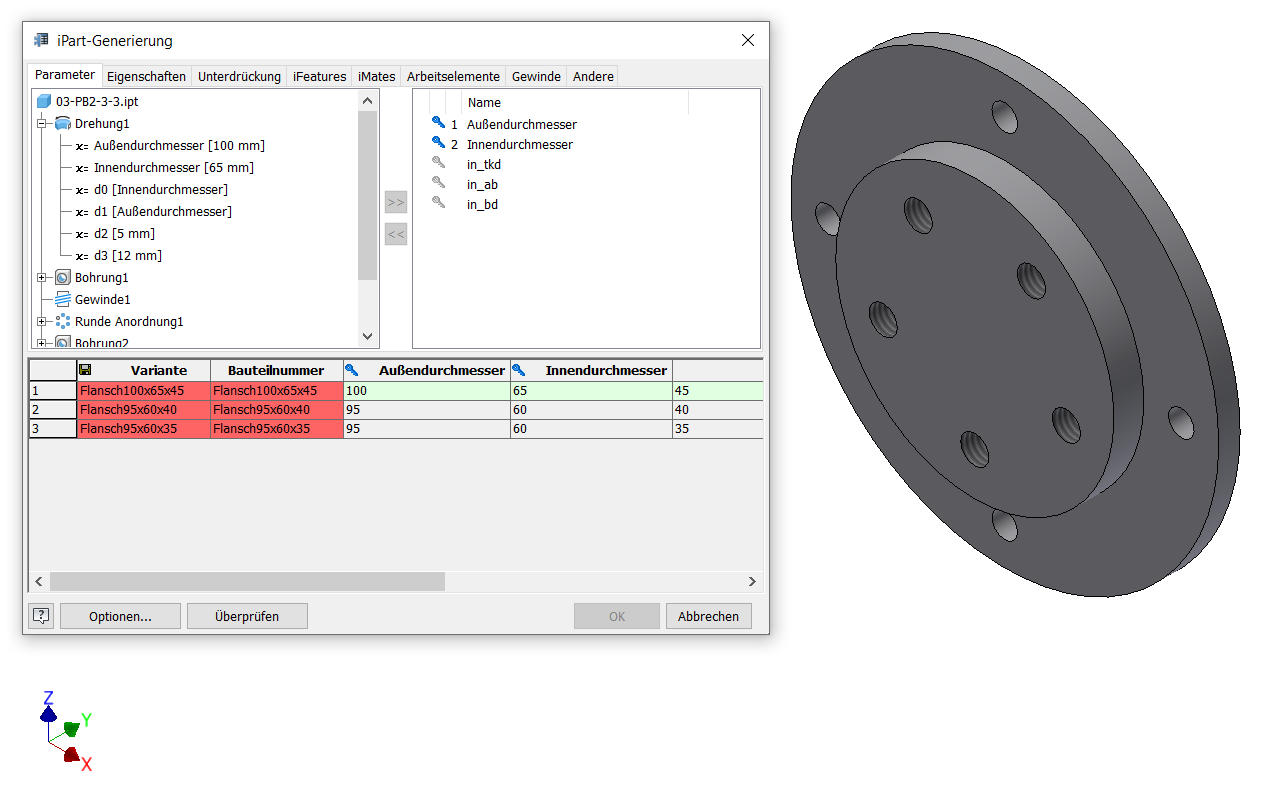Select table row header 2
Viewport: 1263px width, 786px height.
coord(53,410)
